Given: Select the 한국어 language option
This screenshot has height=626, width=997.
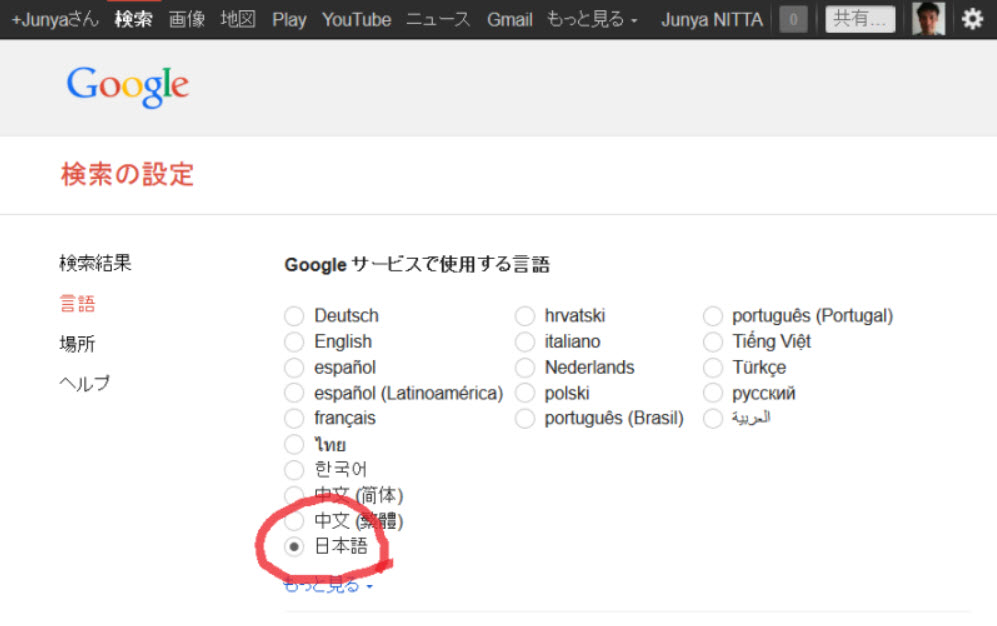Looking at the screenshot, I should [294, 470].
